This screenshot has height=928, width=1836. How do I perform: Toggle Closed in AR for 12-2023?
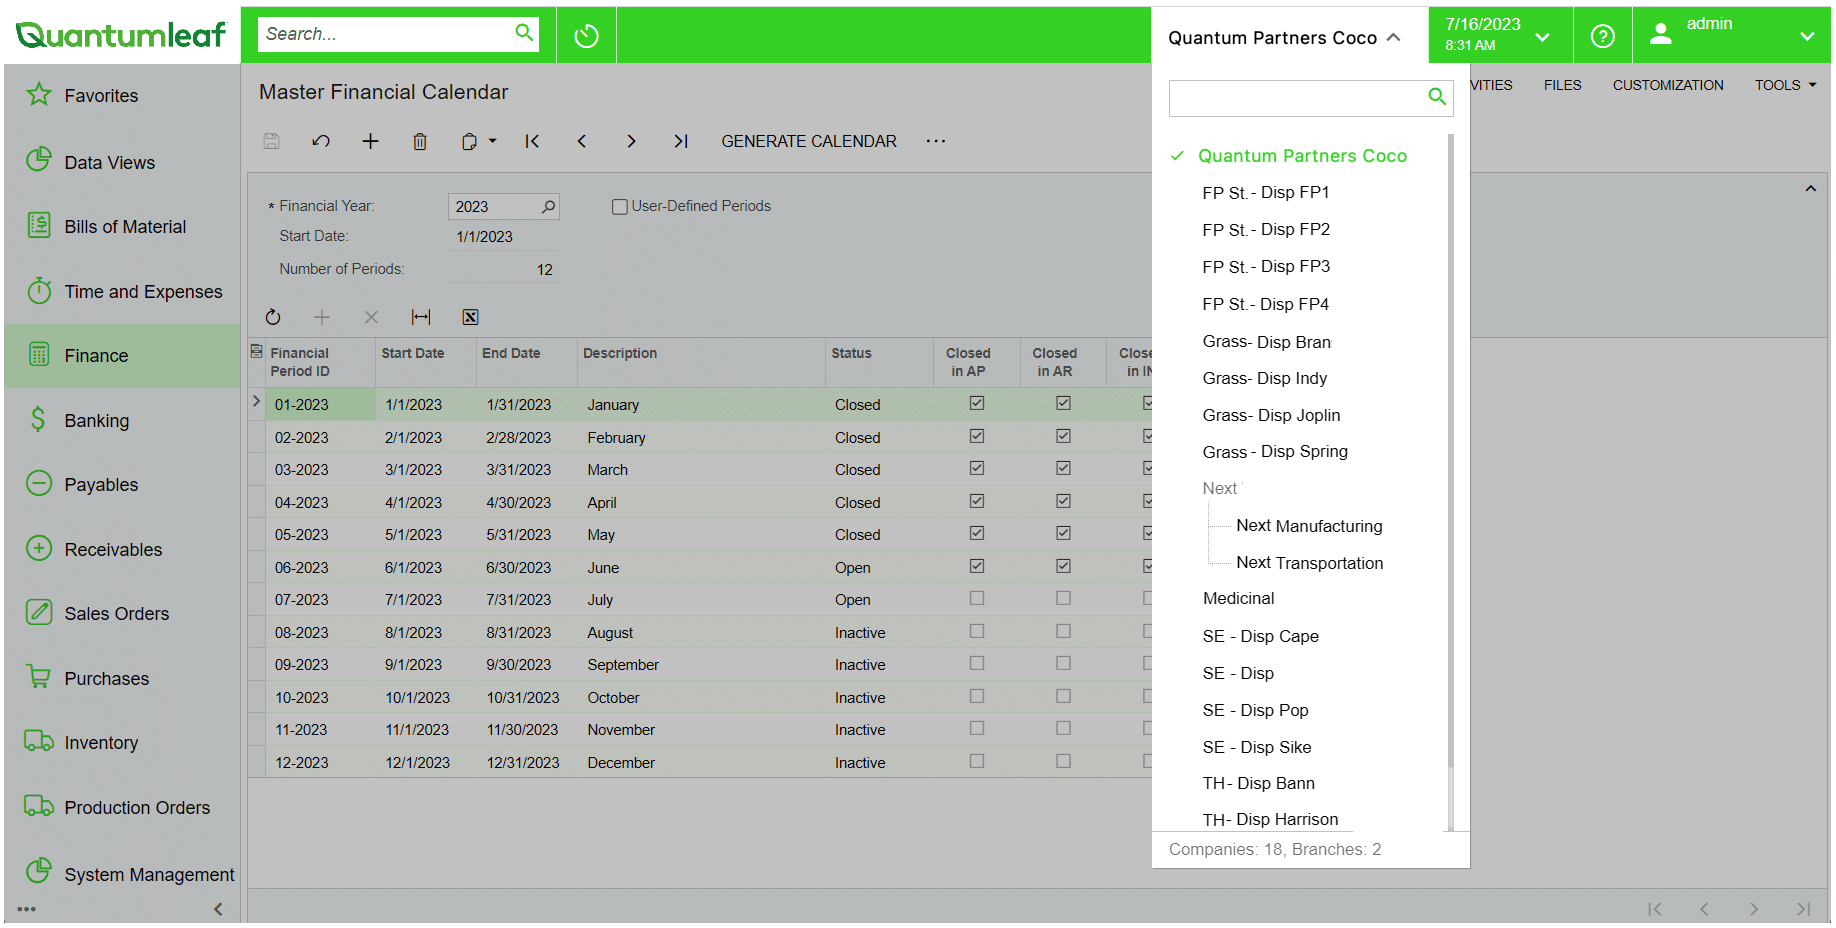tap(1063, 761)
